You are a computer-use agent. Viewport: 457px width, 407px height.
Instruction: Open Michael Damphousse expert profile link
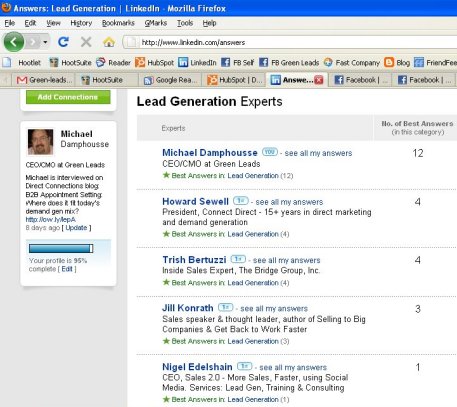click(x=210, y=153)
